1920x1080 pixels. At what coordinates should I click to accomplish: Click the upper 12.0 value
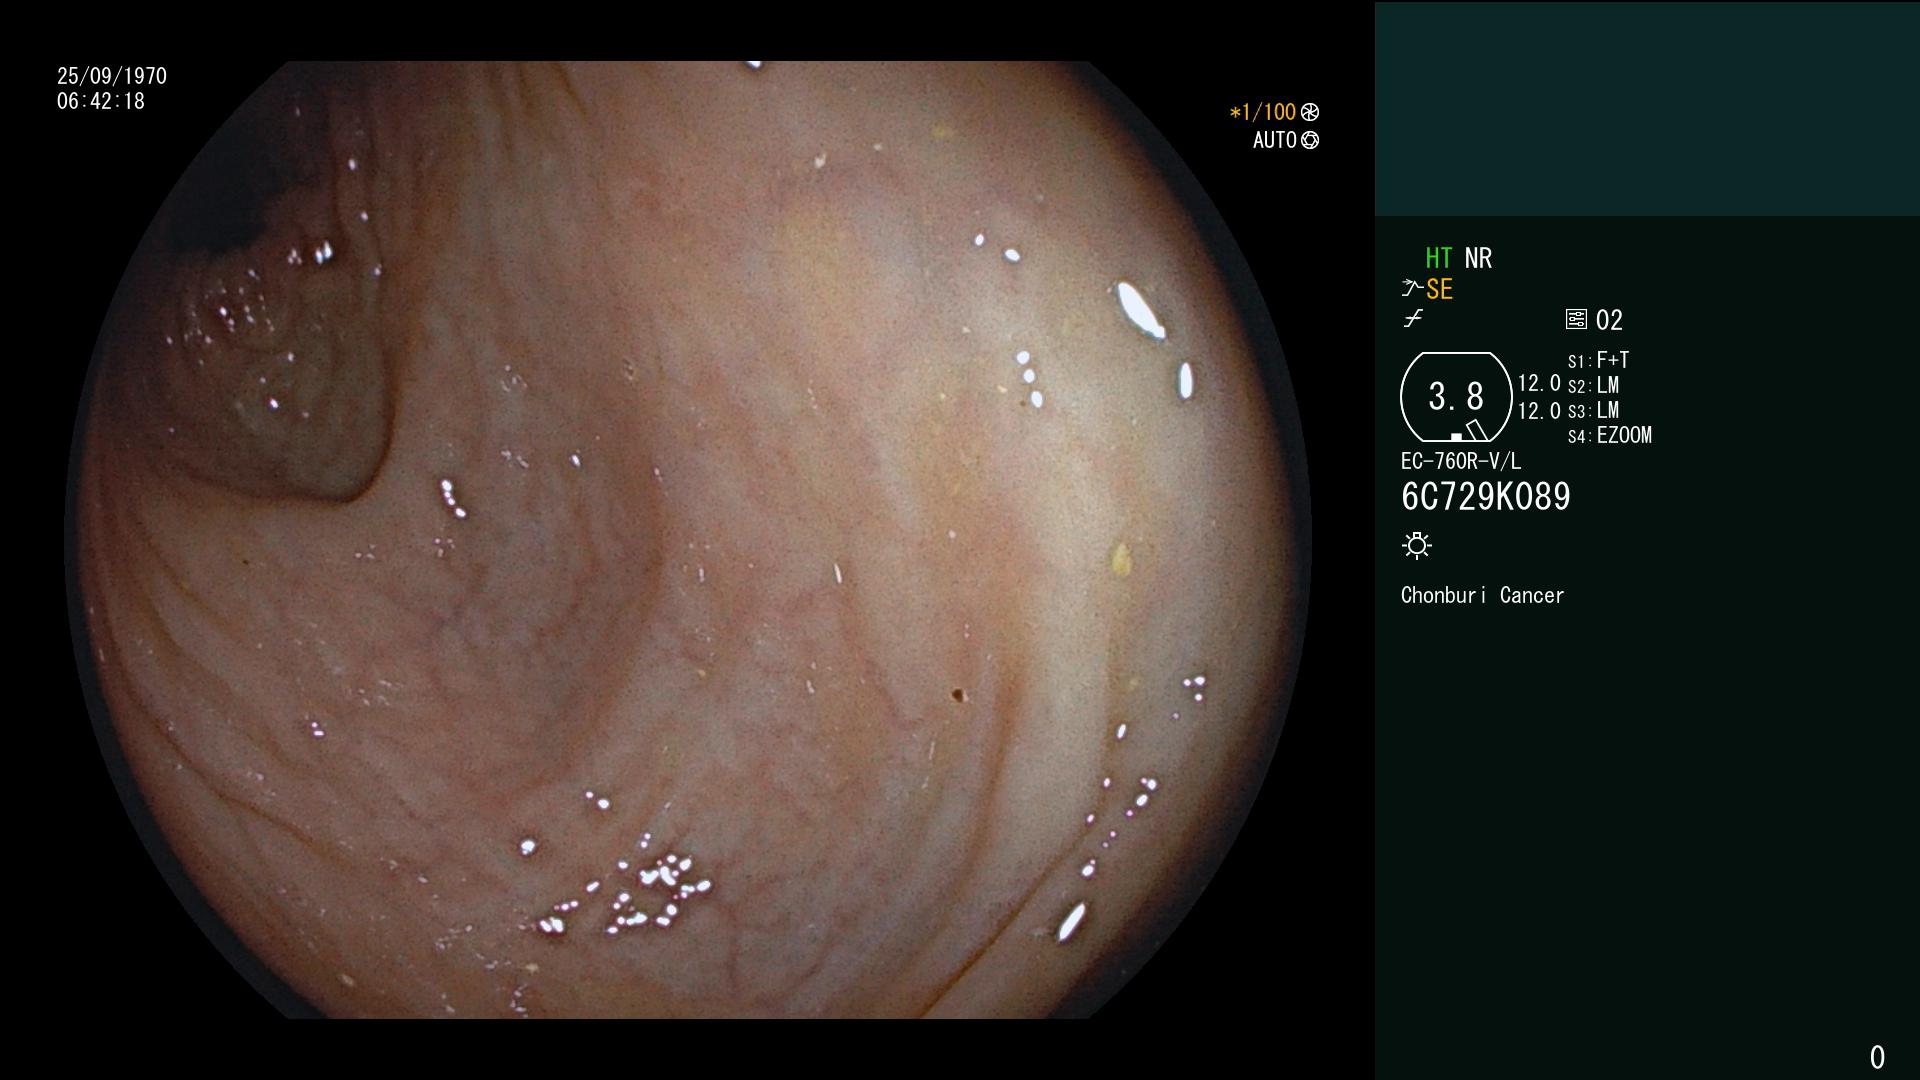(x=1539, y=383)
